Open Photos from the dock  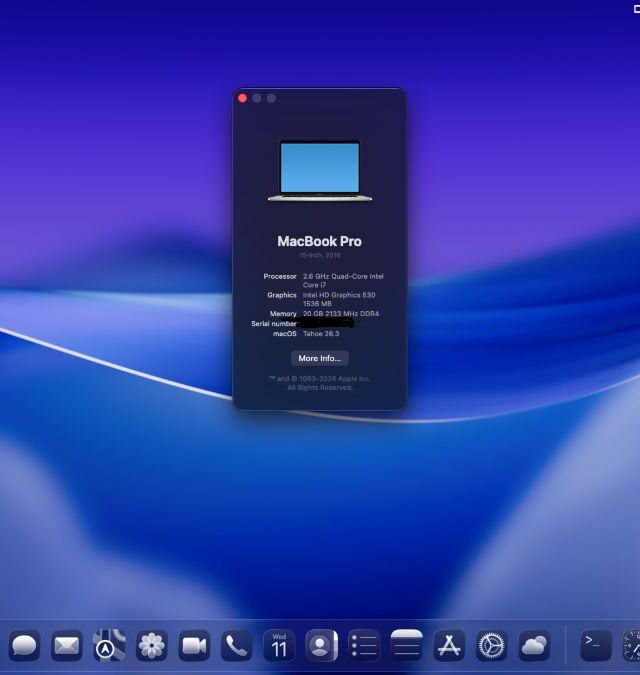151,646
